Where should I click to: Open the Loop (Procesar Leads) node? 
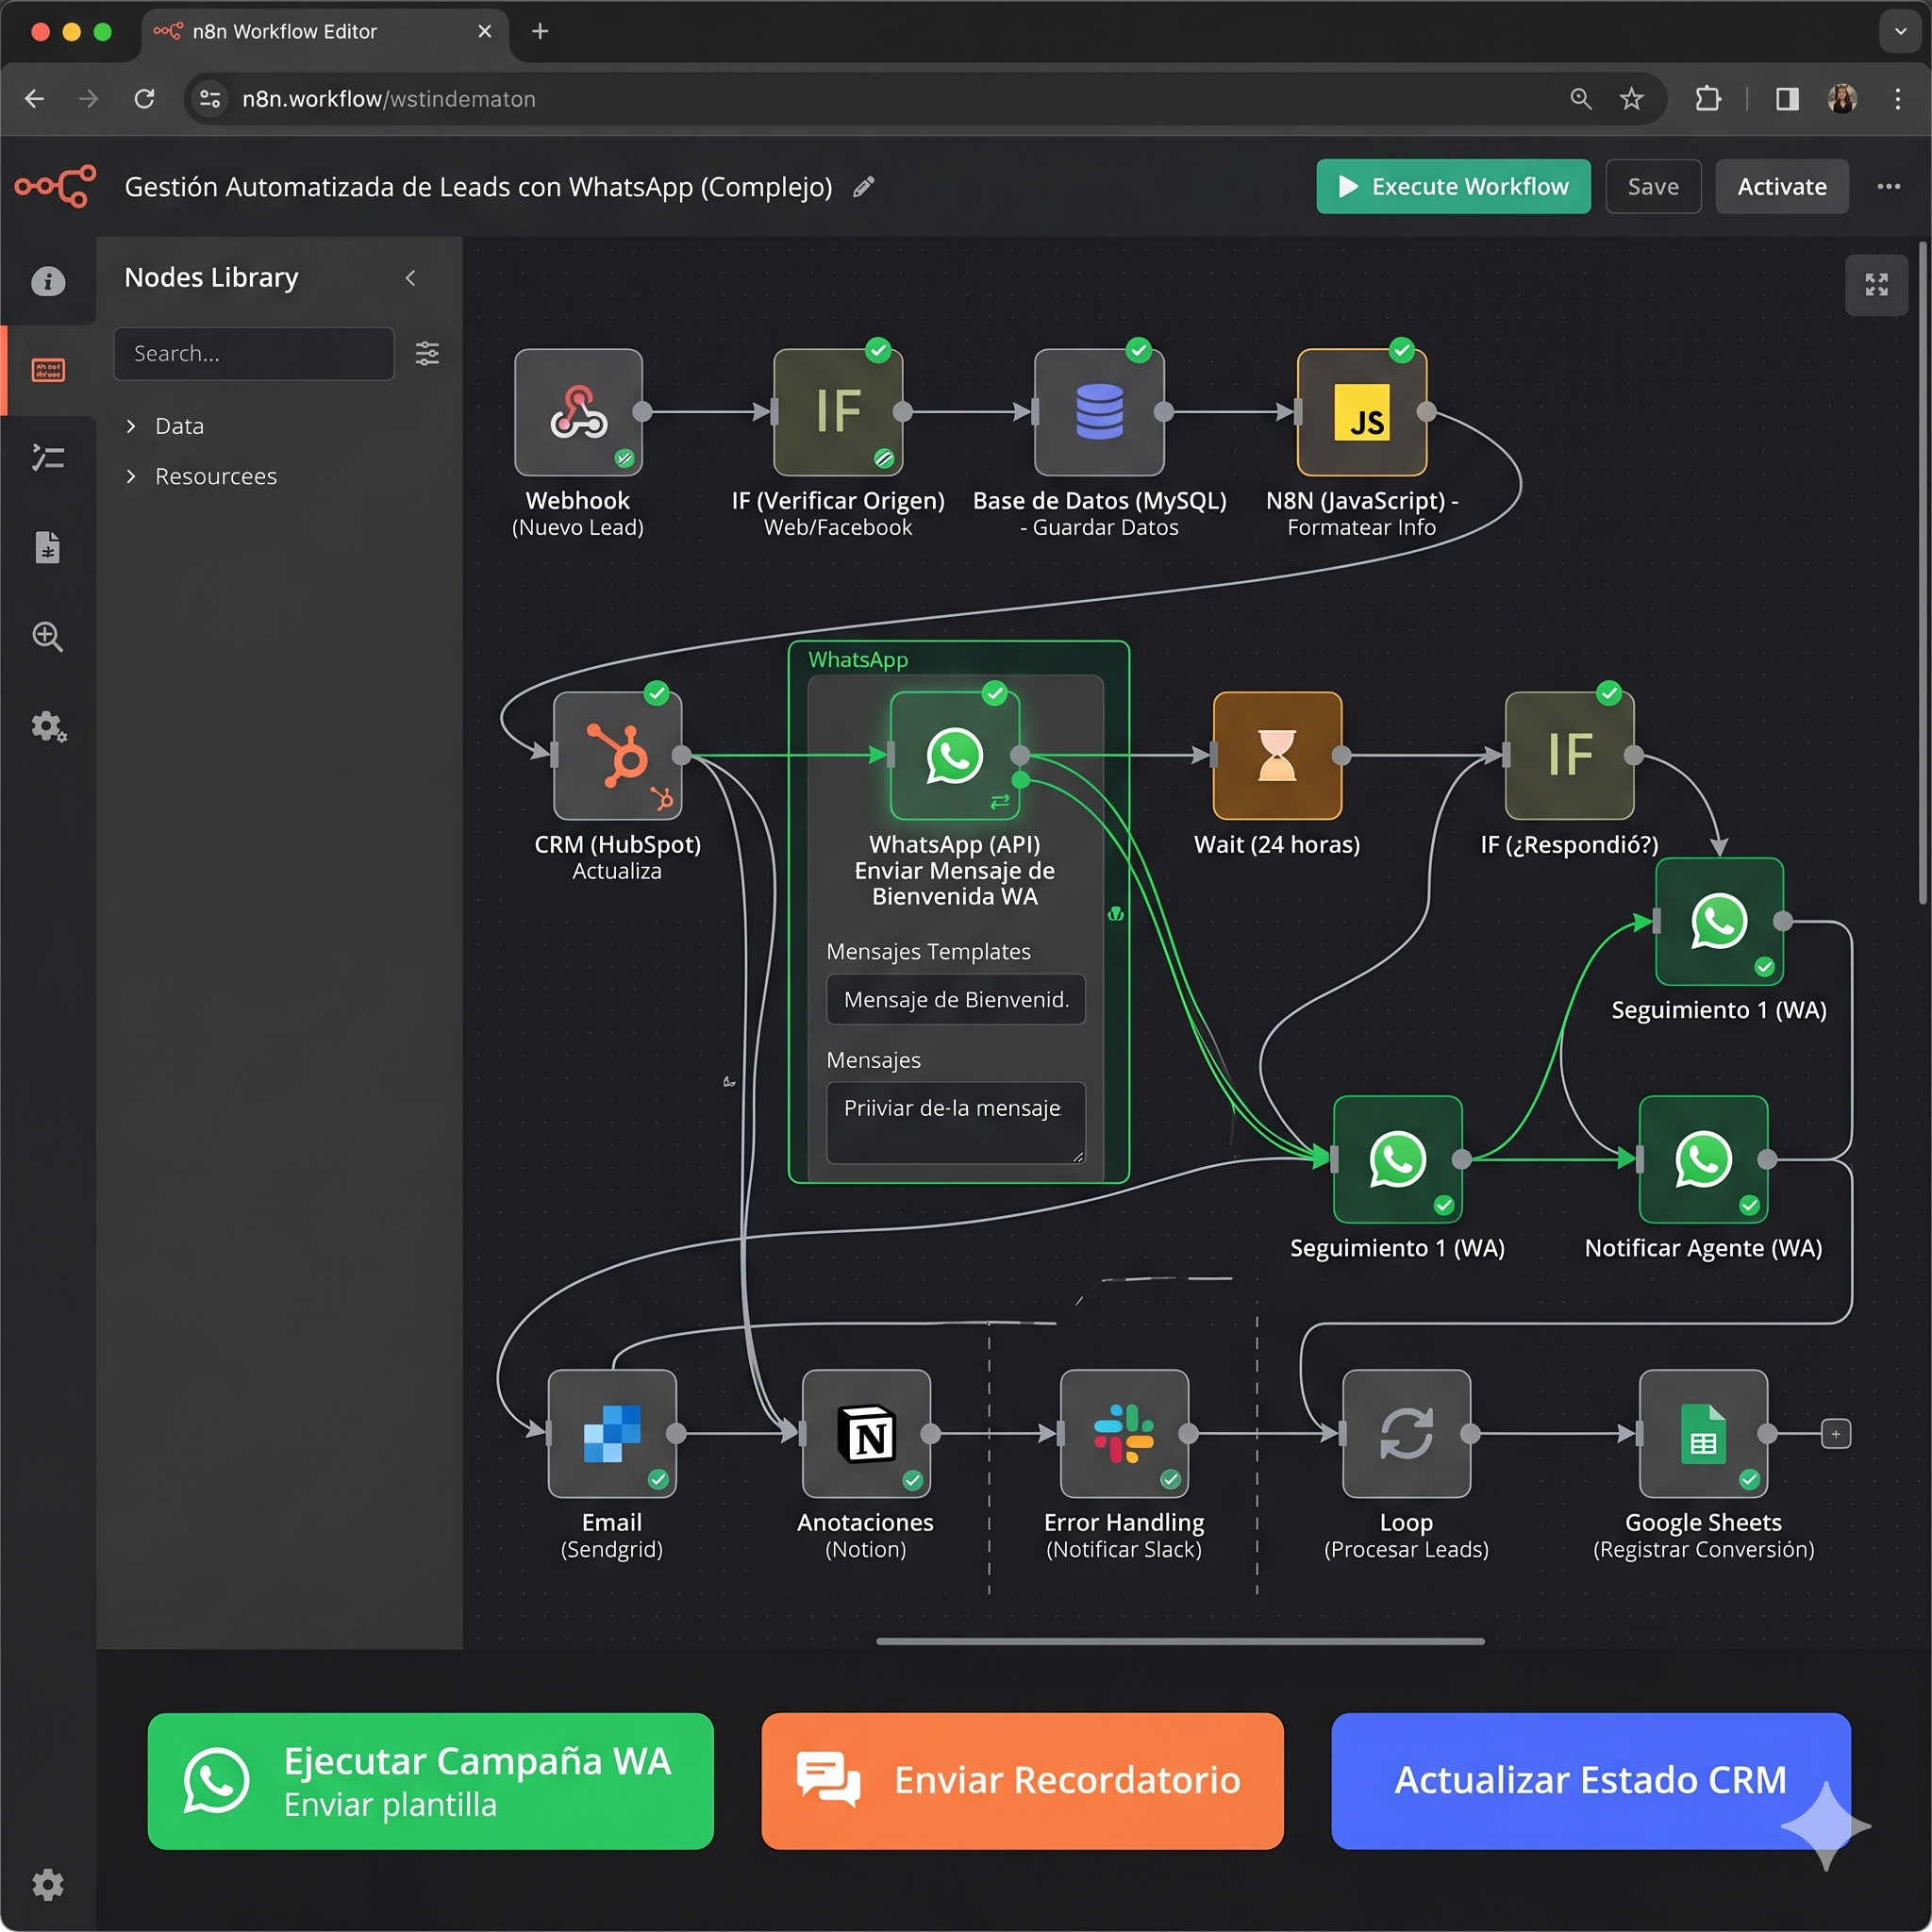(x=1406, y=1433)
